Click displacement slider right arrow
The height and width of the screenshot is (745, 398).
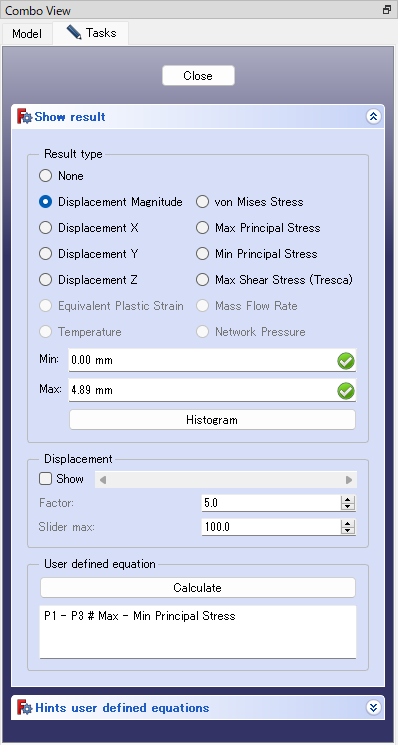coord(349,480)
